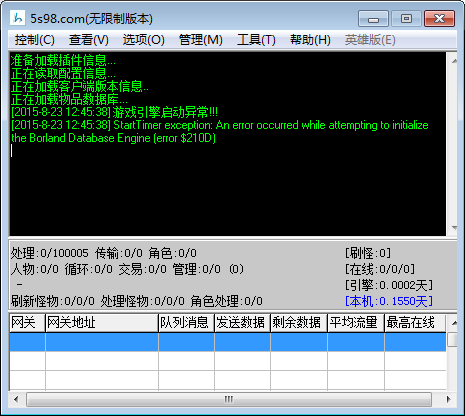Click the 平均流量 column header
465x416 pixels.
pos(356,323)
